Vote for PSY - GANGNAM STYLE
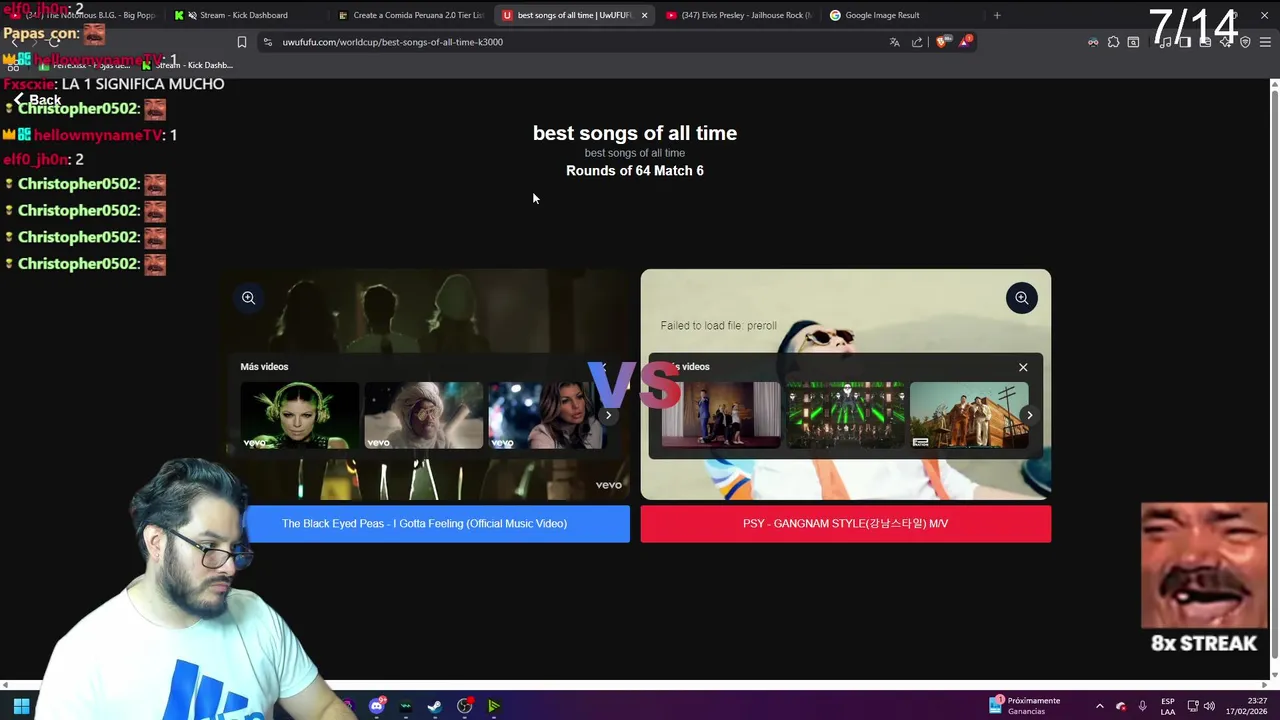The width and height of the screenshot is (1280, 720). click(x=845, y=524)
